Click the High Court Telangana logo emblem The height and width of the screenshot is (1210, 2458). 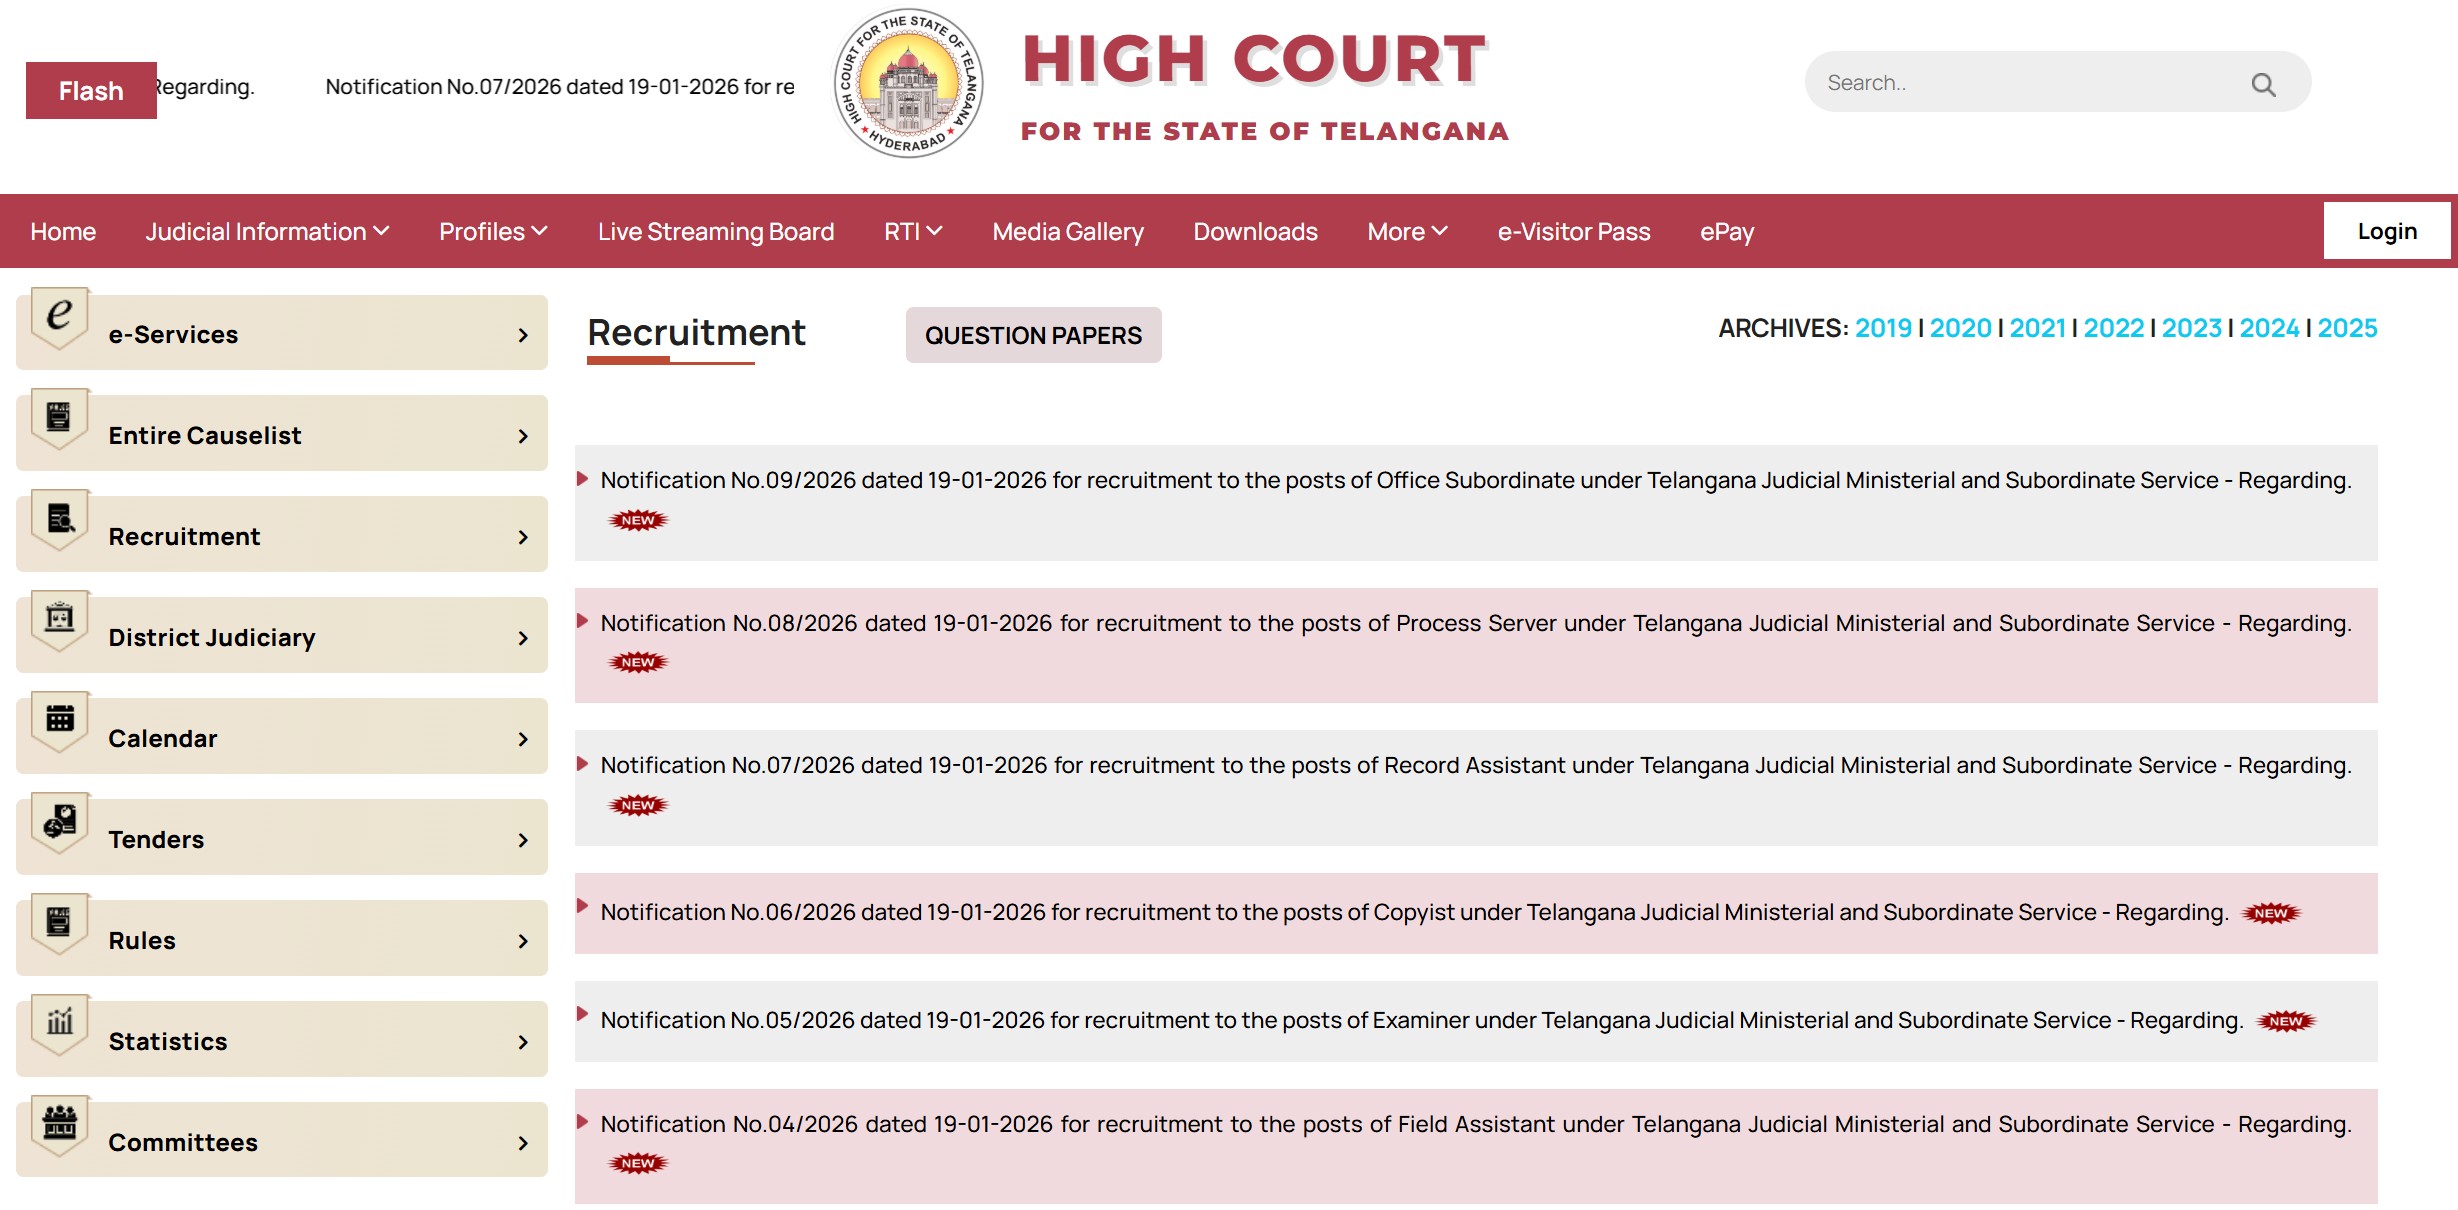[x=908, y=83]
